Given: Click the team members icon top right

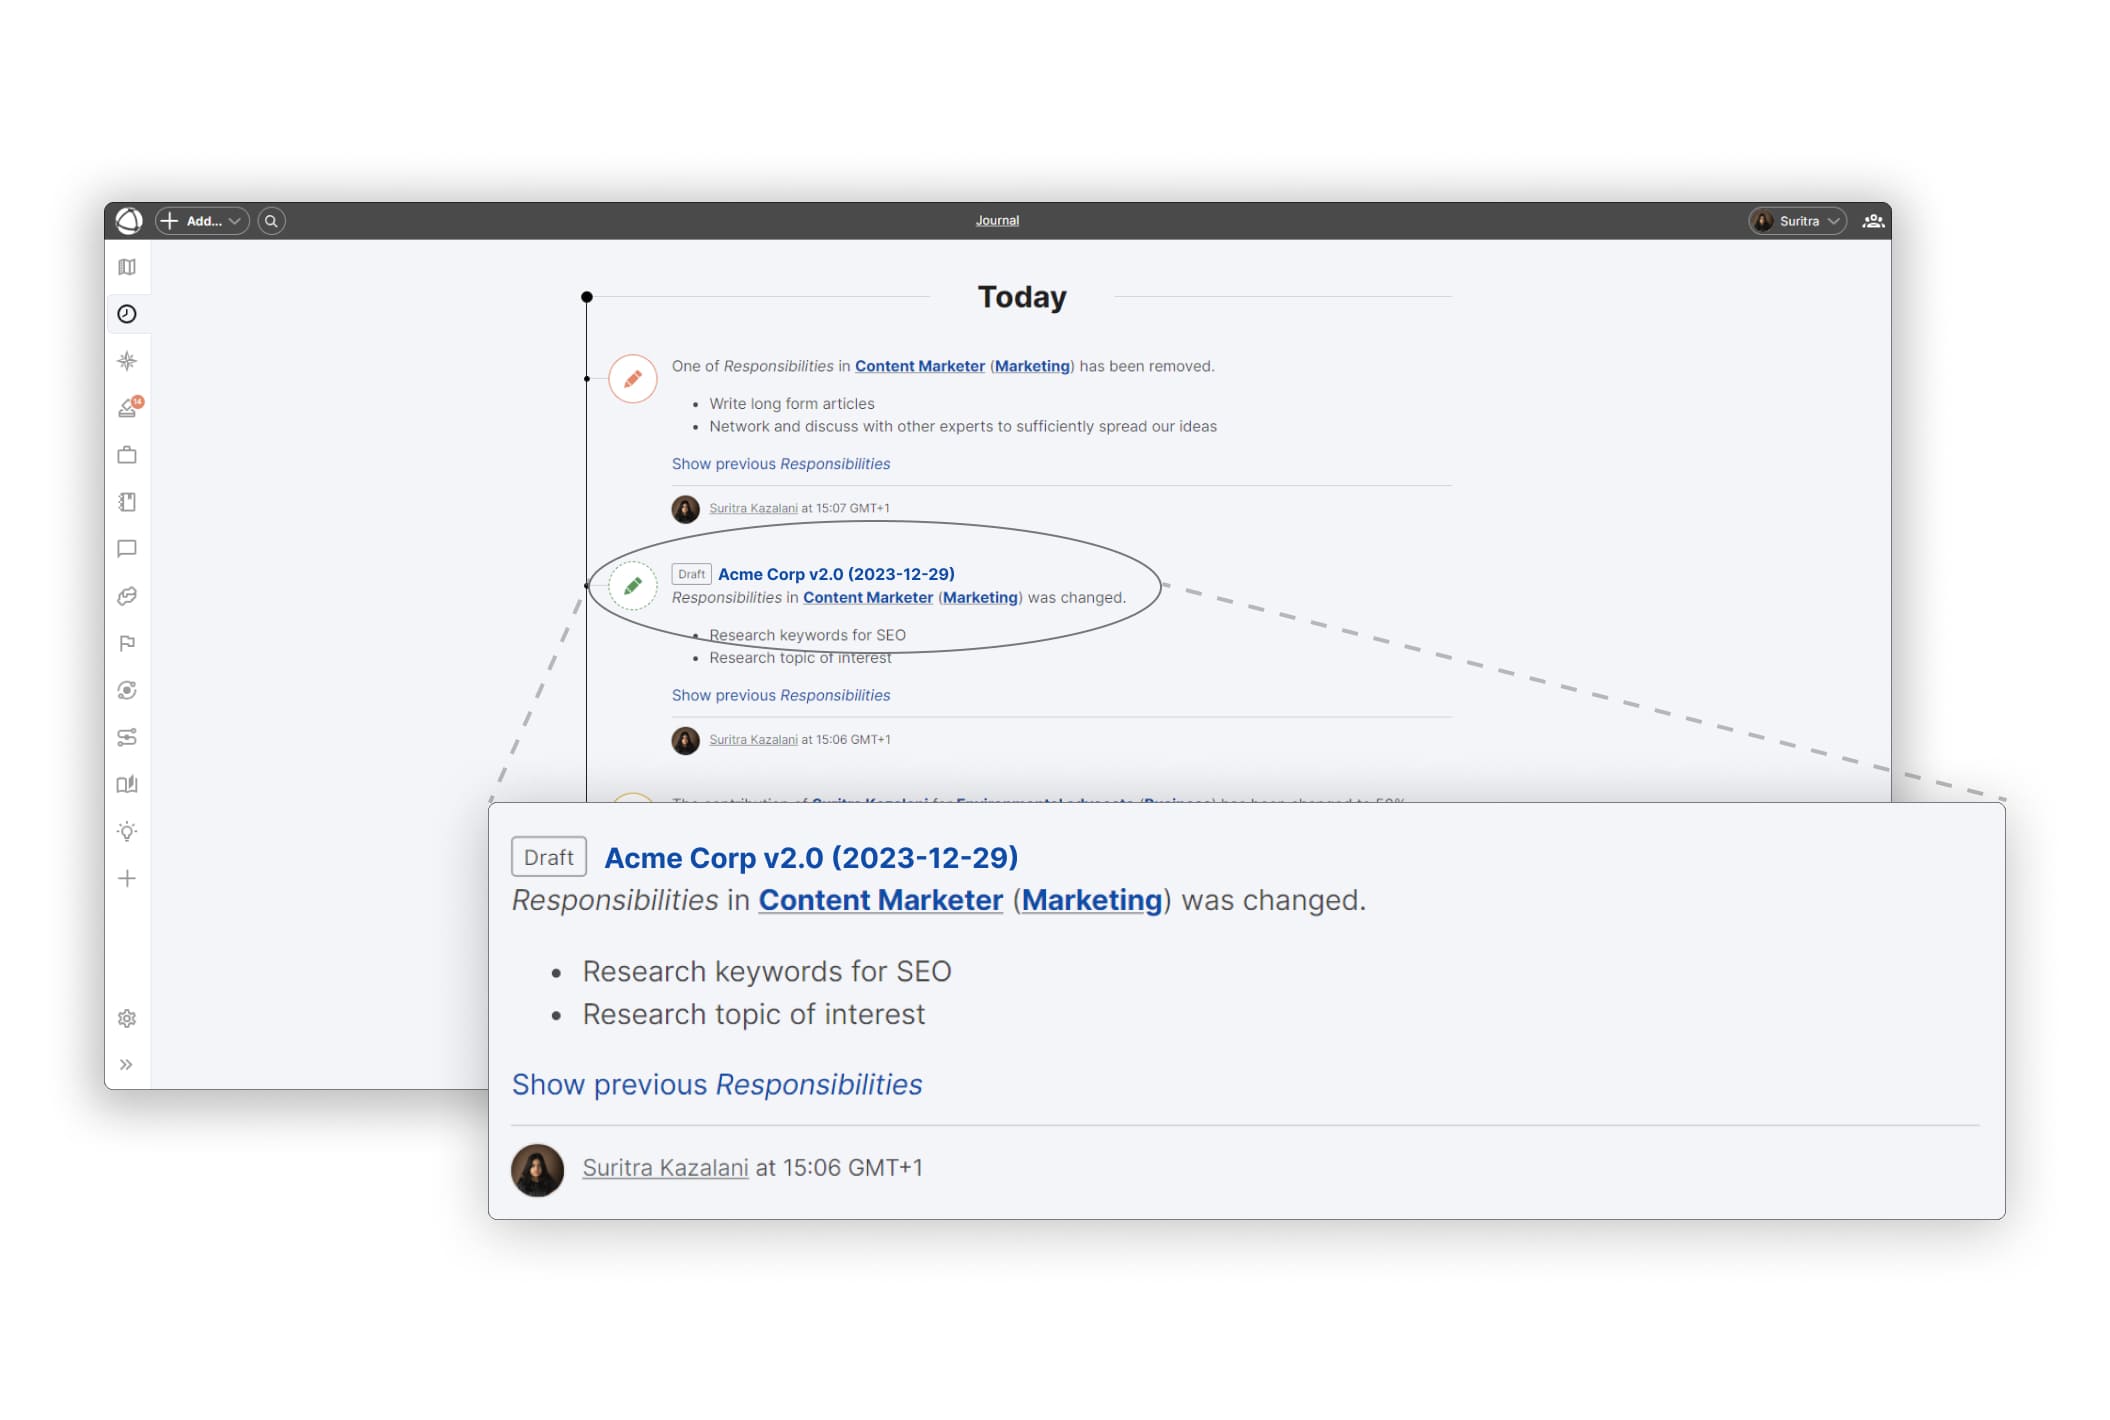Looking at the screenshot, I should pyautogui.click(x=1873, y=221).
